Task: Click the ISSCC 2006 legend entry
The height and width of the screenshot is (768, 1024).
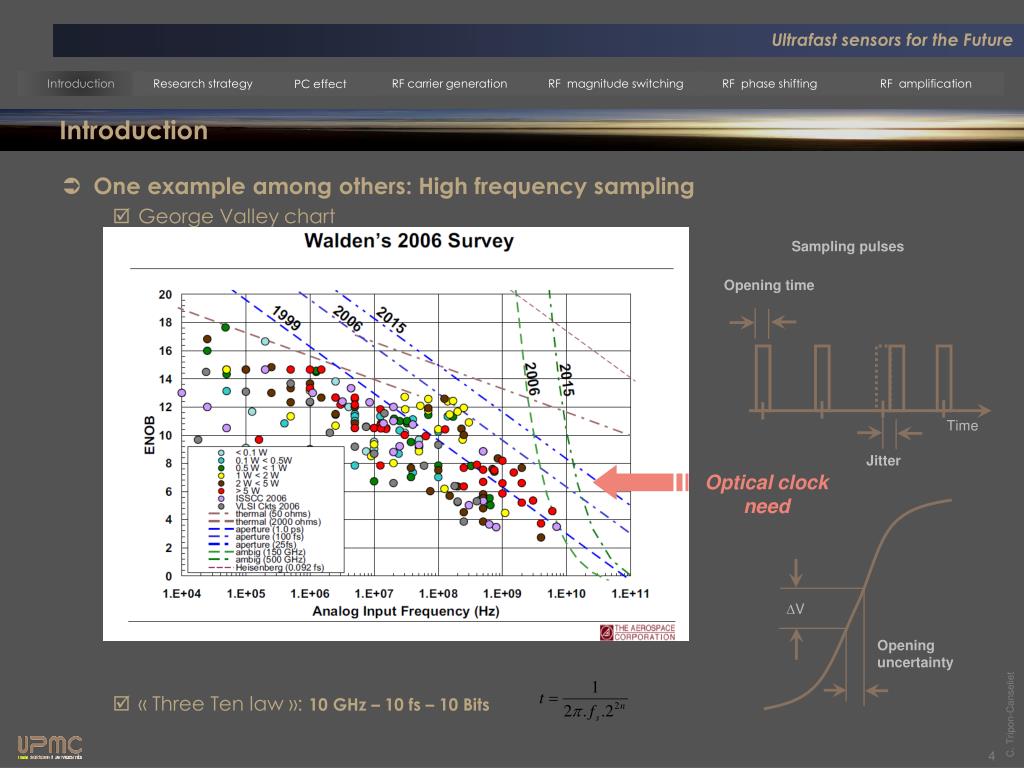Action: coord(252,498)
